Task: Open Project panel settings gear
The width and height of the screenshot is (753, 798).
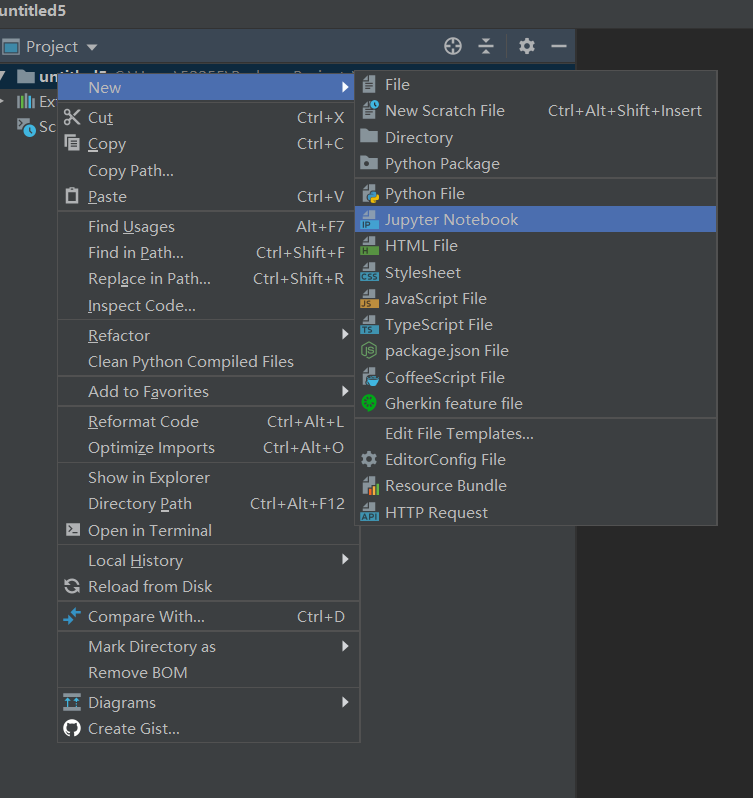Action: (x=527, y=46)
